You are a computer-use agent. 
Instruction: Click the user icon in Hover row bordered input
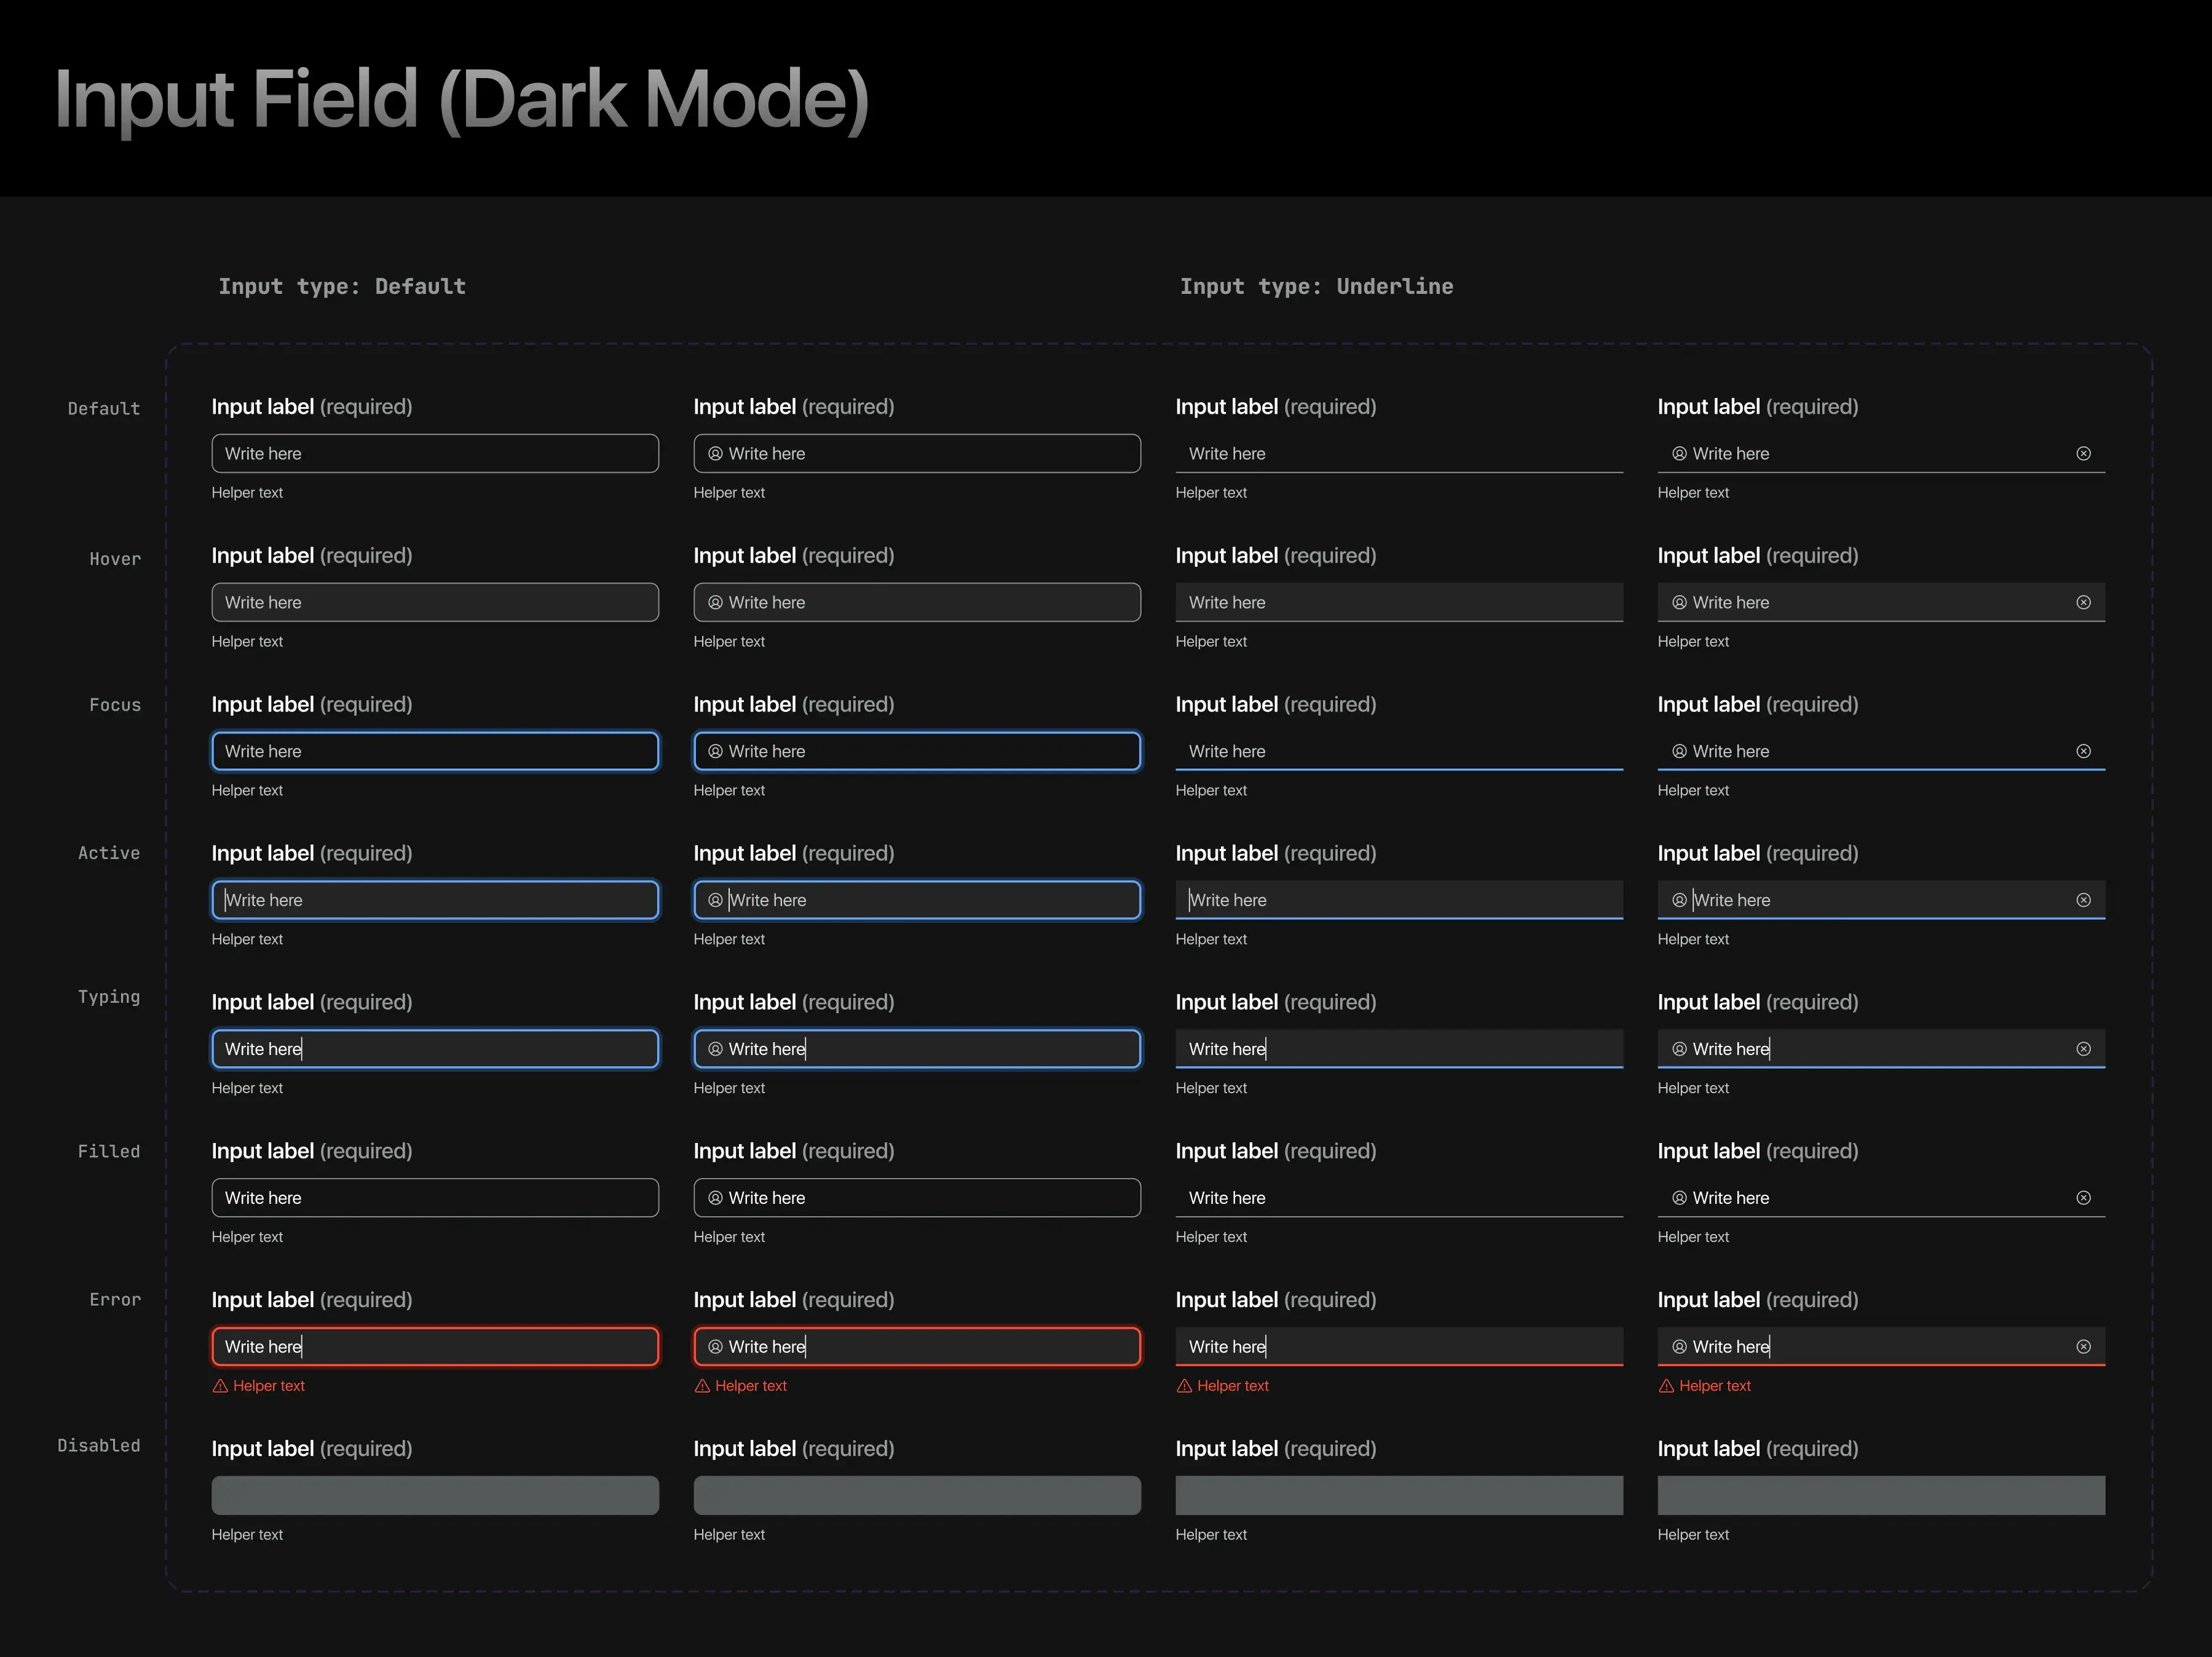pyautogui.click(x=715, y=602)
